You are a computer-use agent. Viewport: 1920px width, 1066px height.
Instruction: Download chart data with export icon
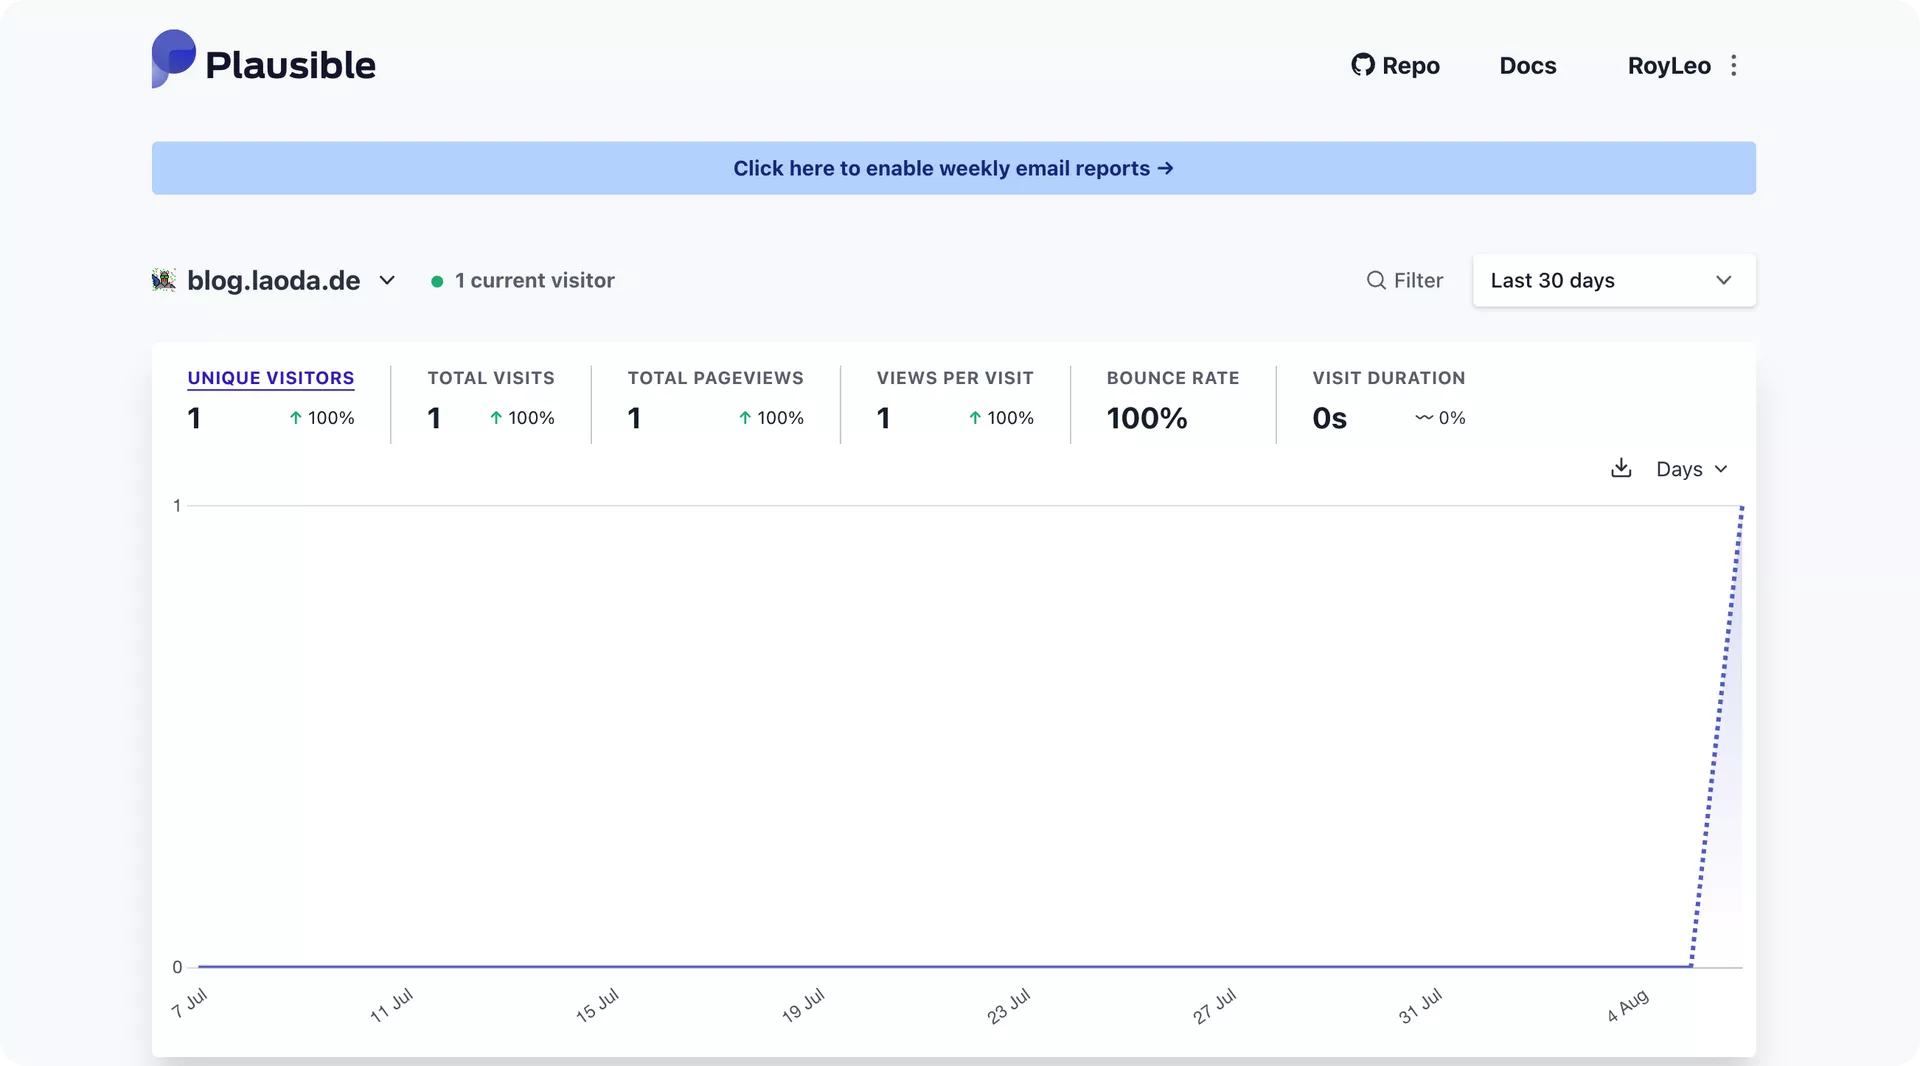(1621, 469)
